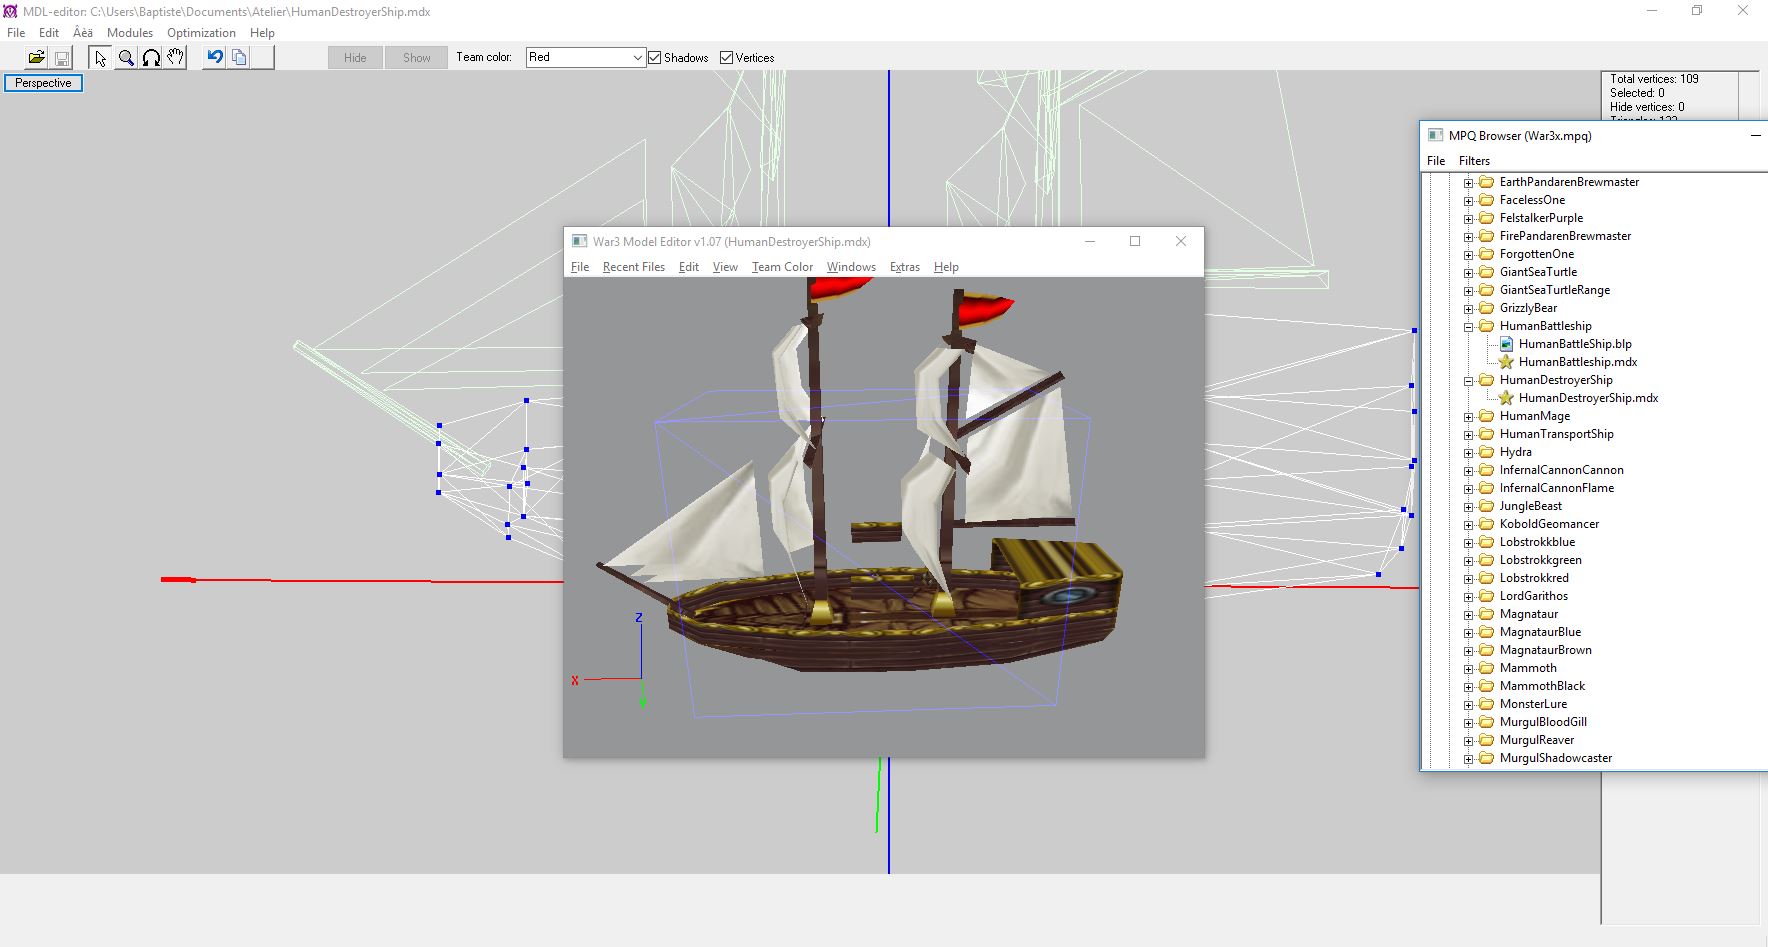Expand the MurgulReaver folder node
This screenshot has height=947, width=1768.
(x=1469, y=741)
